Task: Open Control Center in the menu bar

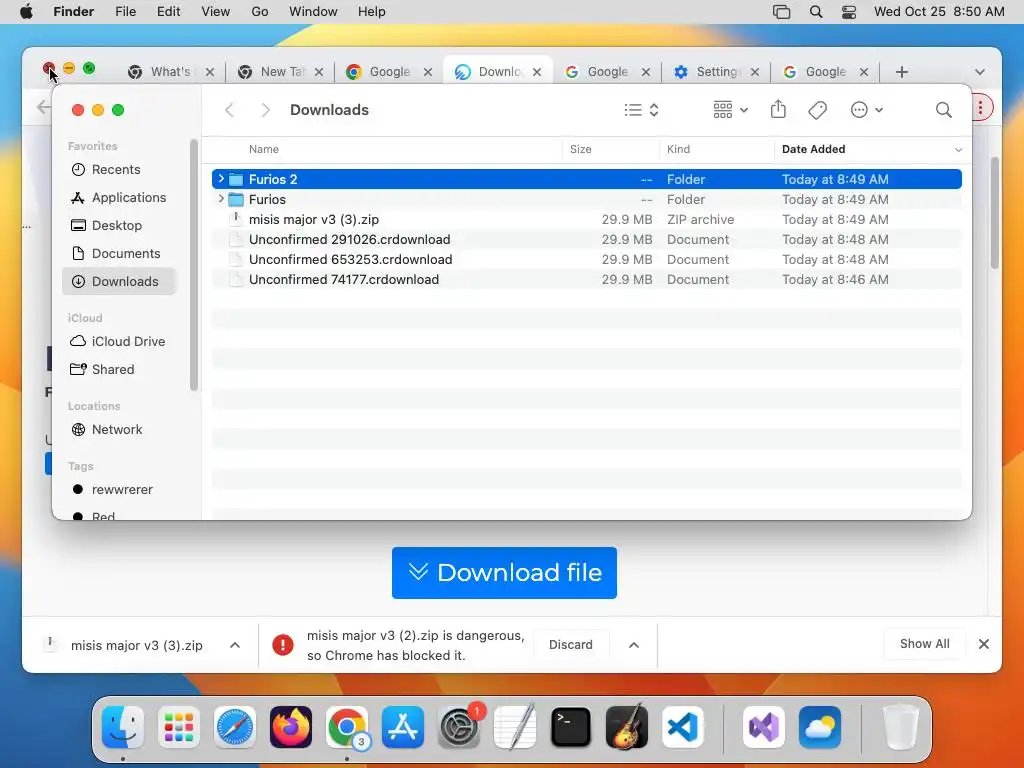Action: [849, 12]
